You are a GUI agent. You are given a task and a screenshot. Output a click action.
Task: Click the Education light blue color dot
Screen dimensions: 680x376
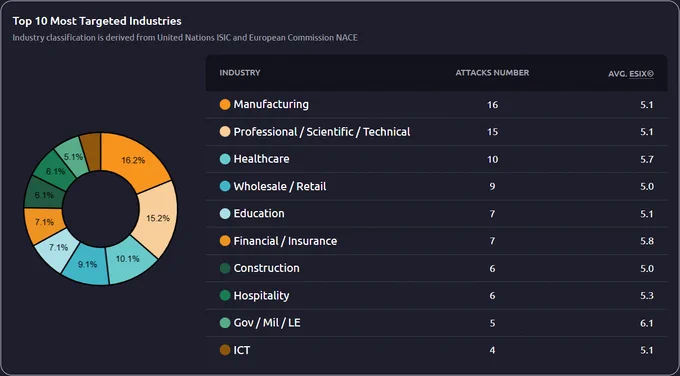coord(225,214)
